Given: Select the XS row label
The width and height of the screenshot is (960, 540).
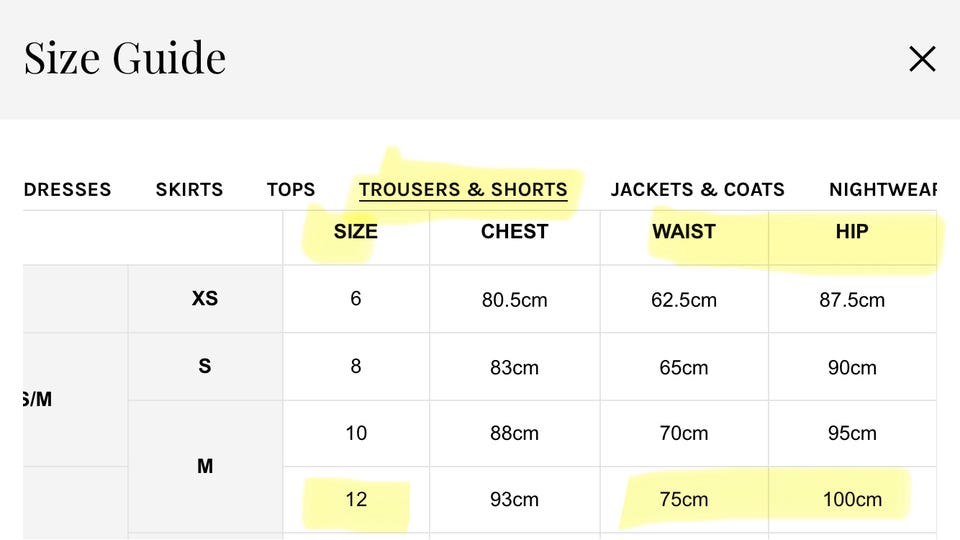Looking at the screenshot, I should click(205, 298).
